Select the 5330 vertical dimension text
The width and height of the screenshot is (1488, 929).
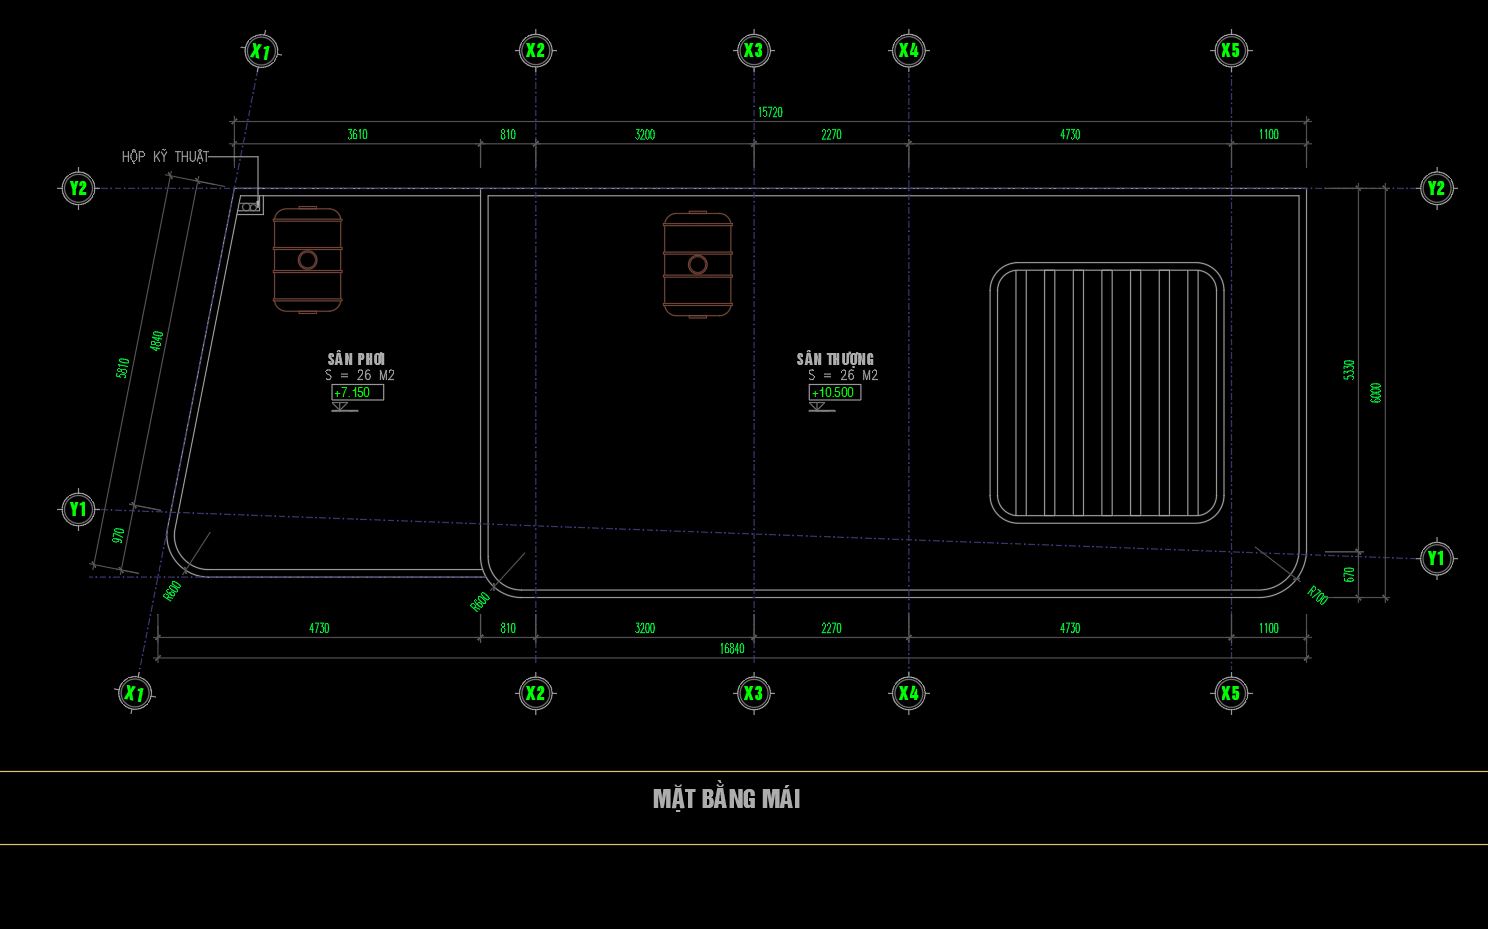click(x=1349, y=370)
